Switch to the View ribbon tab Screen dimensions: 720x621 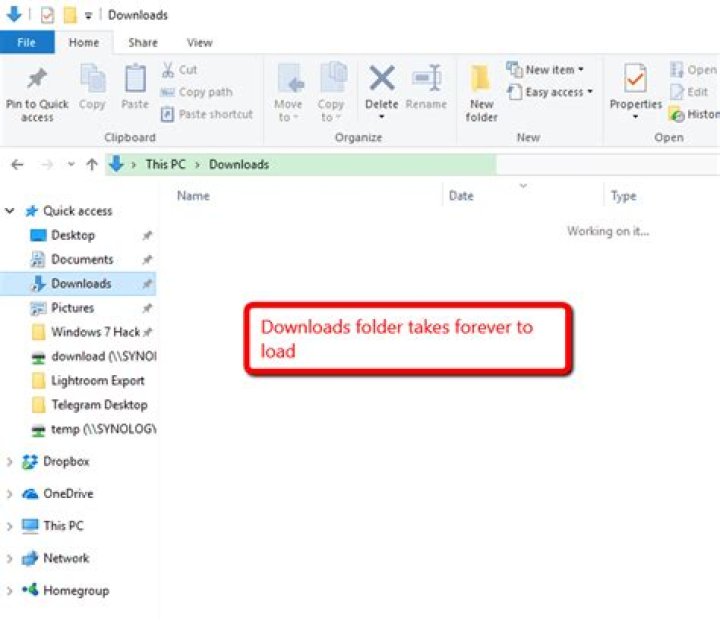pyautogui.click(x=199, y=43)
